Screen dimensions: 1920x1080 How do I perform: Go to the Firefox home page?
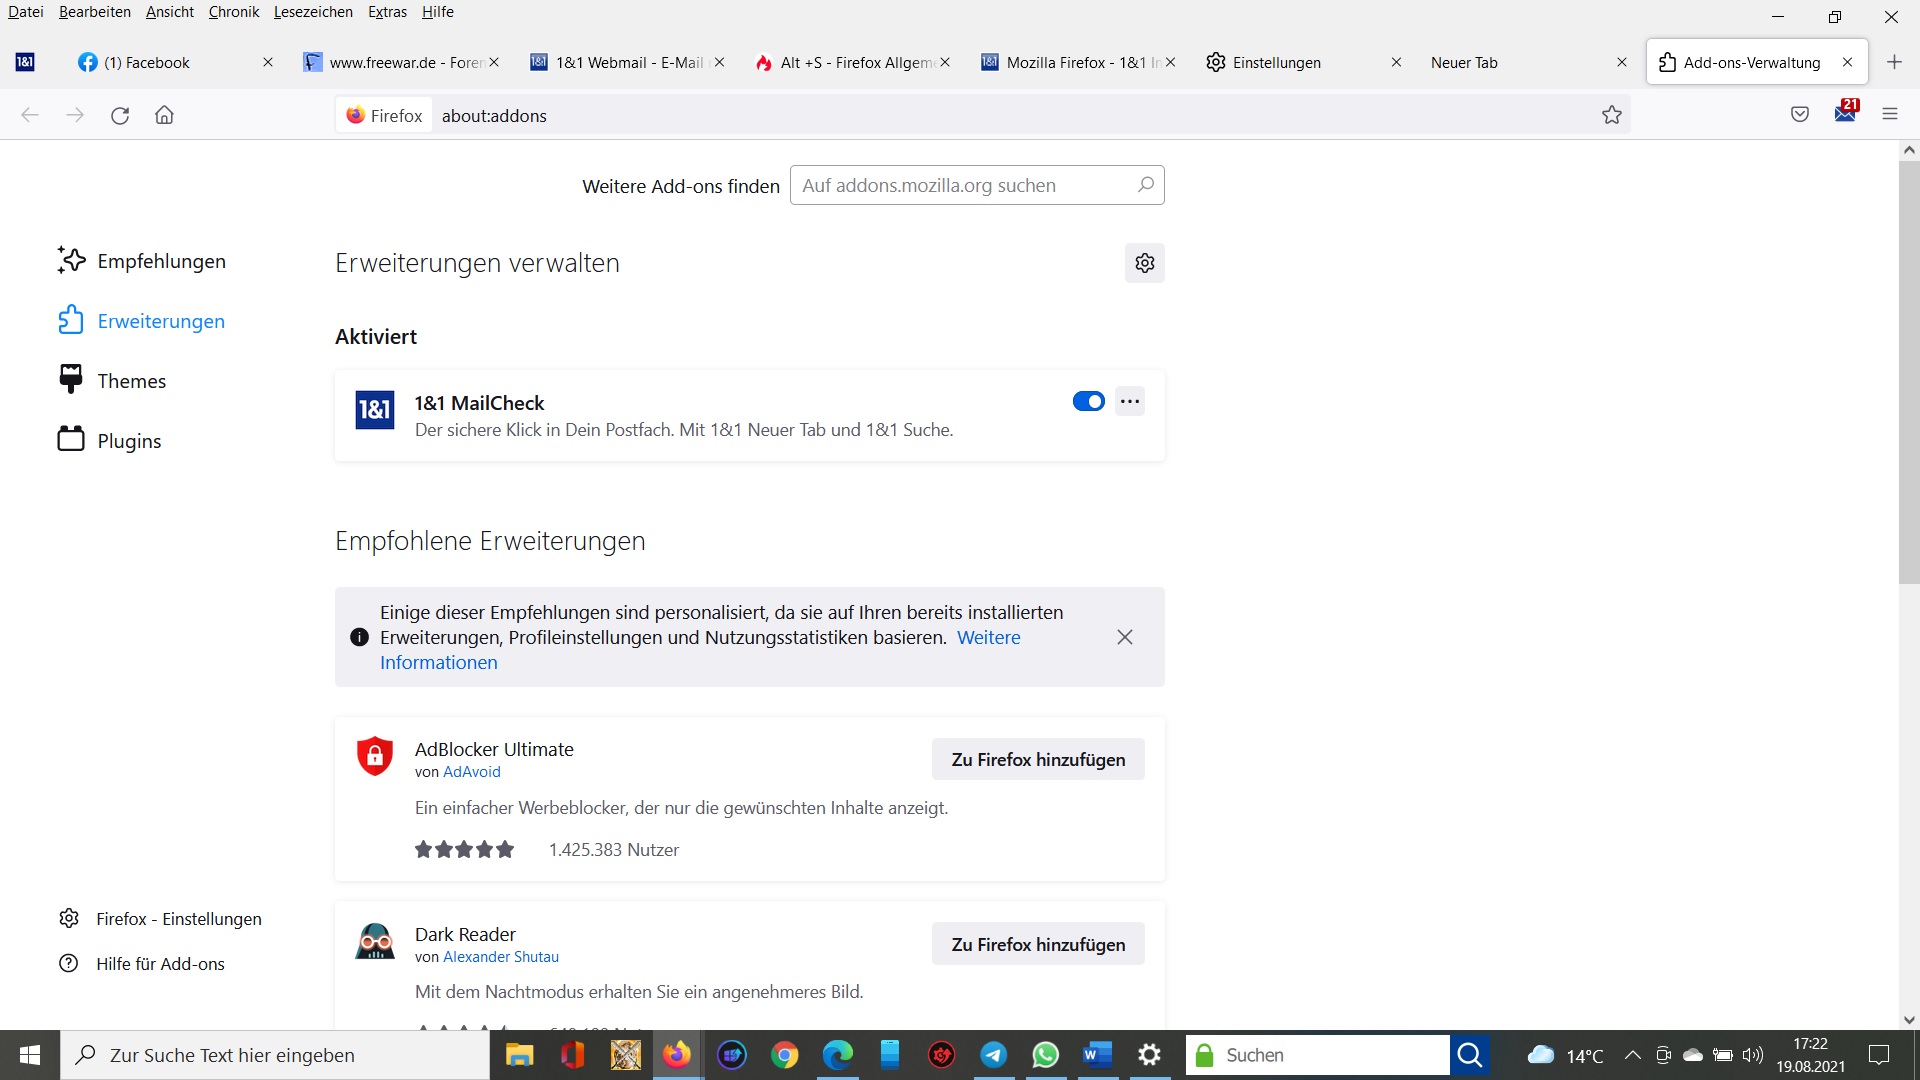(x=165, y=115)
